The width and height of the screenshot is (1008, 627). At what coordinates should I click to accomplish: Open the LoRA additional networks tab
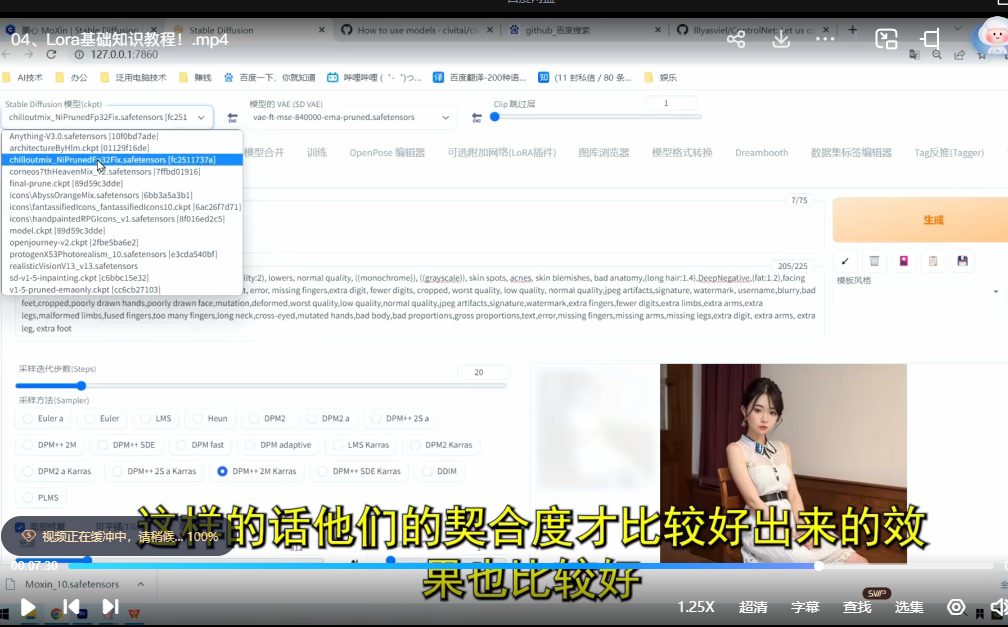[x=501, y=152]
